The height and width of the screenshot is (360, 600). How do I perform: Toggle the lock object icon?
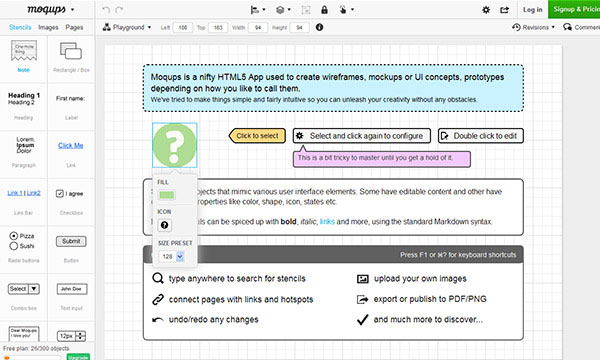click(x=324, y=10)
